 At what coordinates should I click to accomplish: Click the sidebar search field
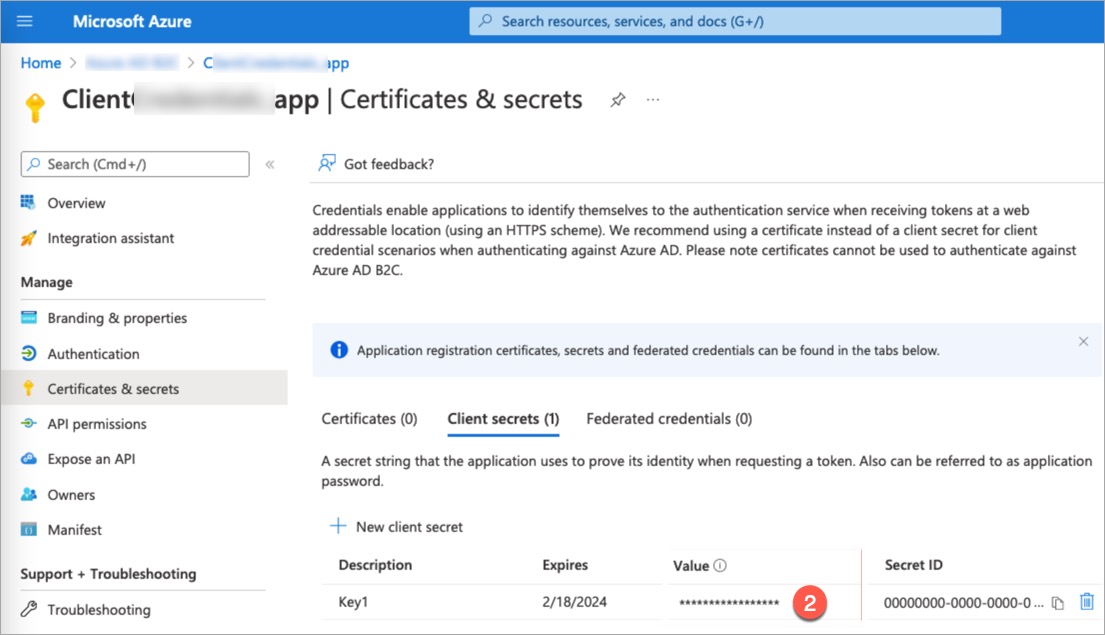point(135,164)
